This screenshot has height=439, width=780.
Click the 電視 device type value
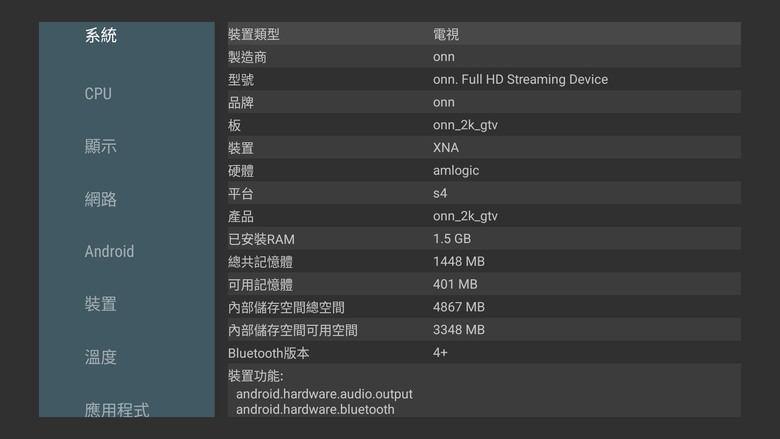(x=446, y=34)
